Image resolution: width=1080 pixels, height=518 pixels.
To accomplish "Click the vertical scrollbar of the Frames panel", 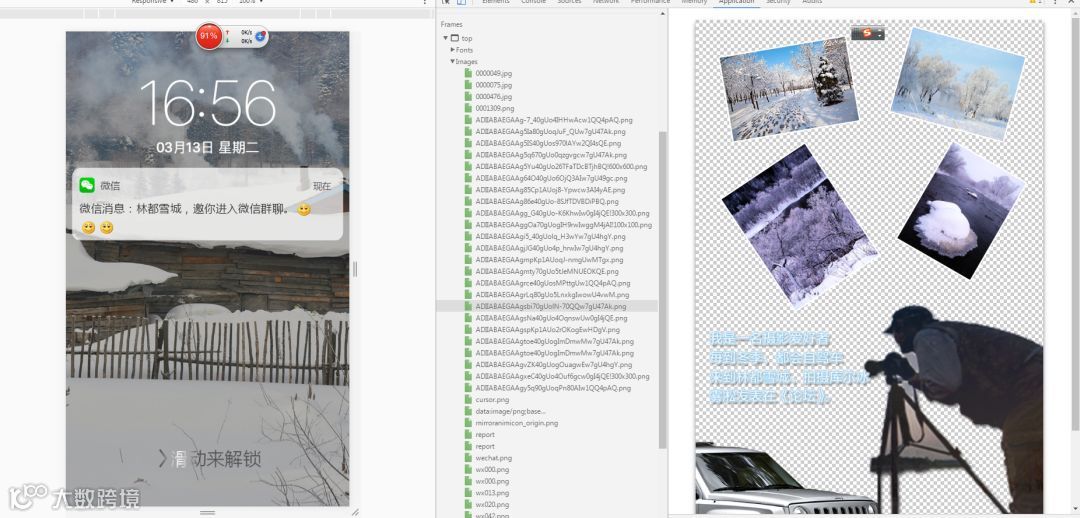I will click(x=663, y=289).
